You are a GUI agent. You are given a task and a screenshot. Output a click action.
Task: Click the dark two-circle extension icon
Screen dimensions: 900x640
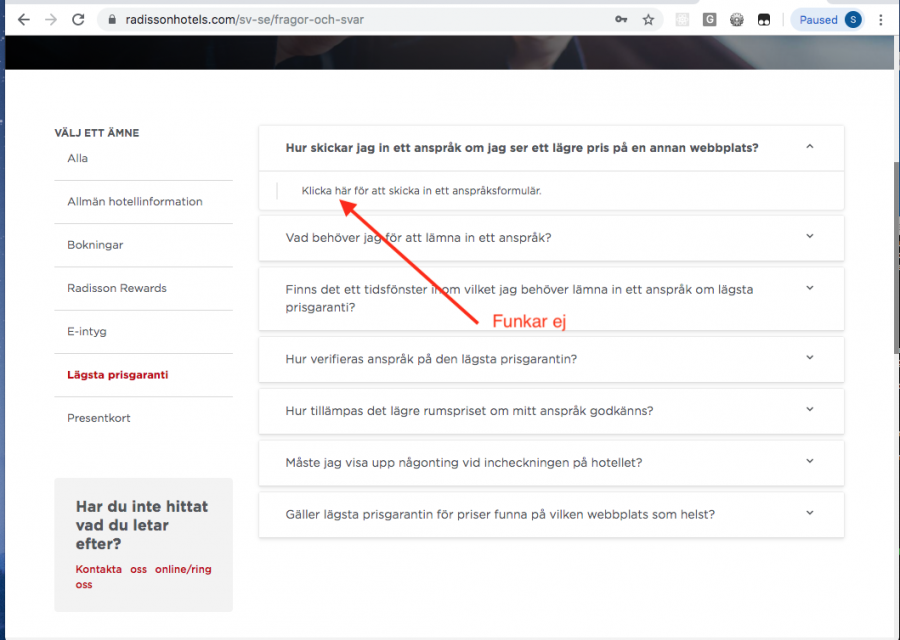coord(763,19)
